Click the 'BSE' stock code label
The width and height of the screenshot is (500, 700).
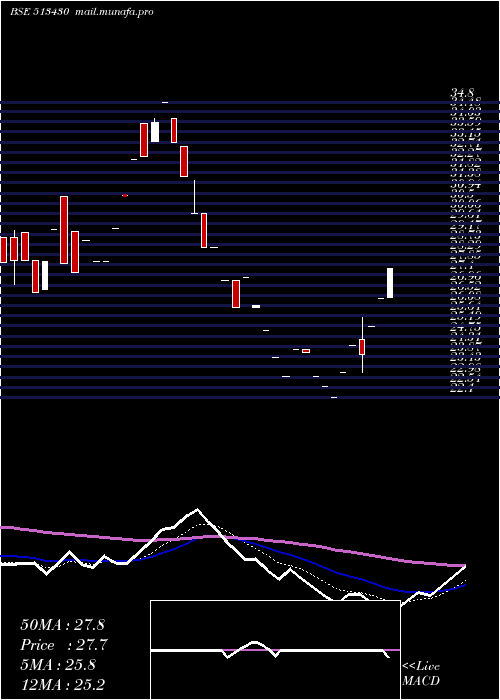[x=39, y=12]
